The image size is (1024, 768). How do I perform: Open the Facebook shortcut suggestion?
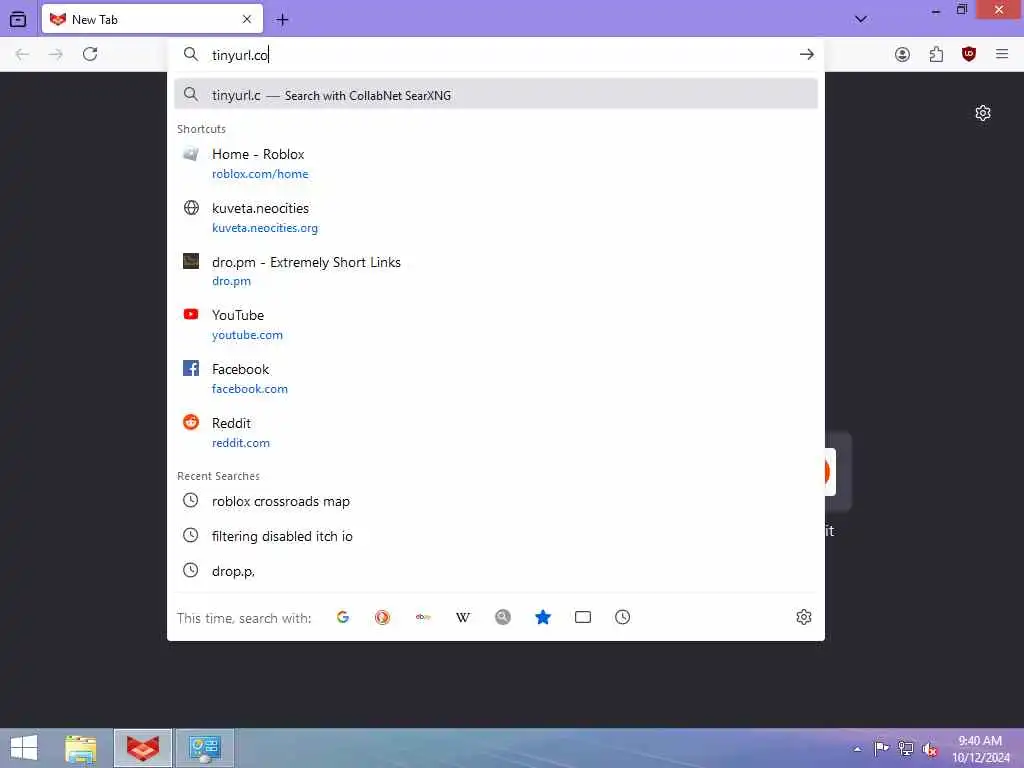pos(496,379)
